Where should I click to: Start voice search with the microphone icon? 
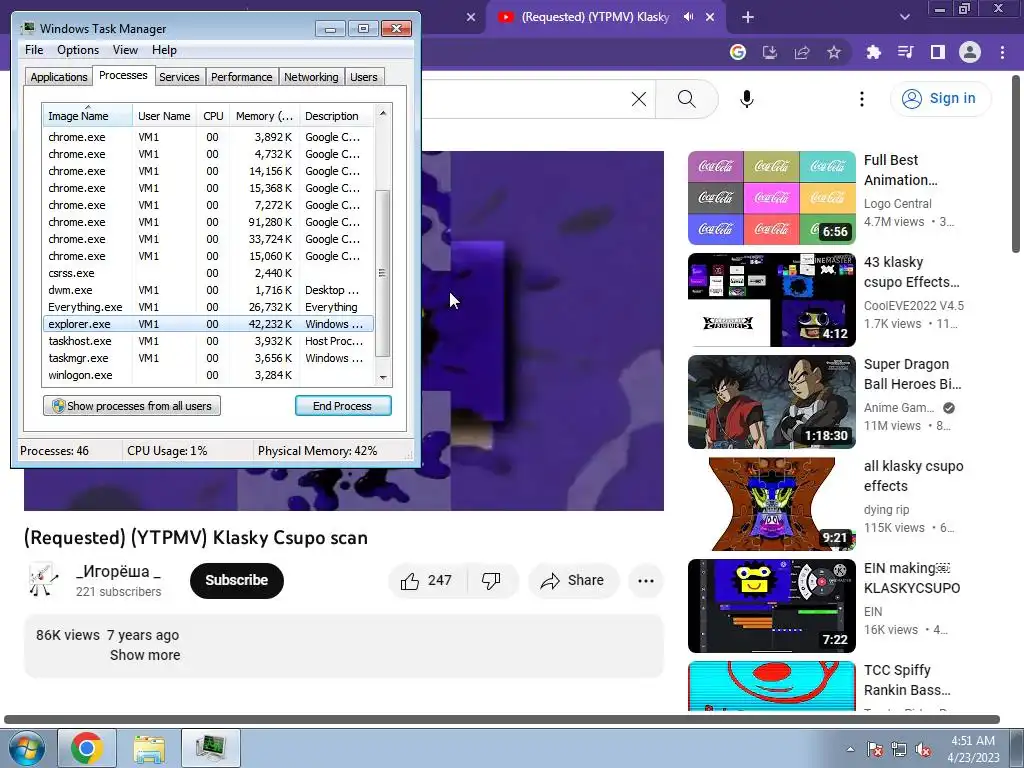click(x=747, y=99)
